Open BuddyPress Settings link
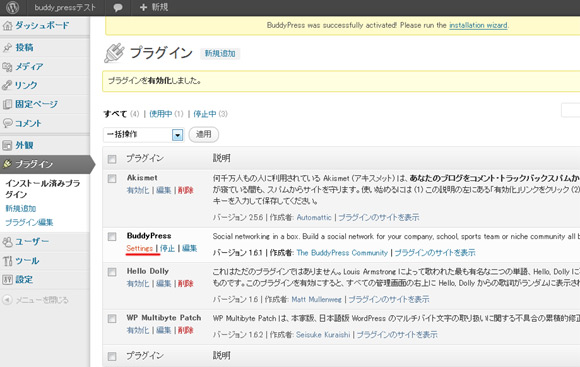Screen dimensions: 580x367 point(139,248)
